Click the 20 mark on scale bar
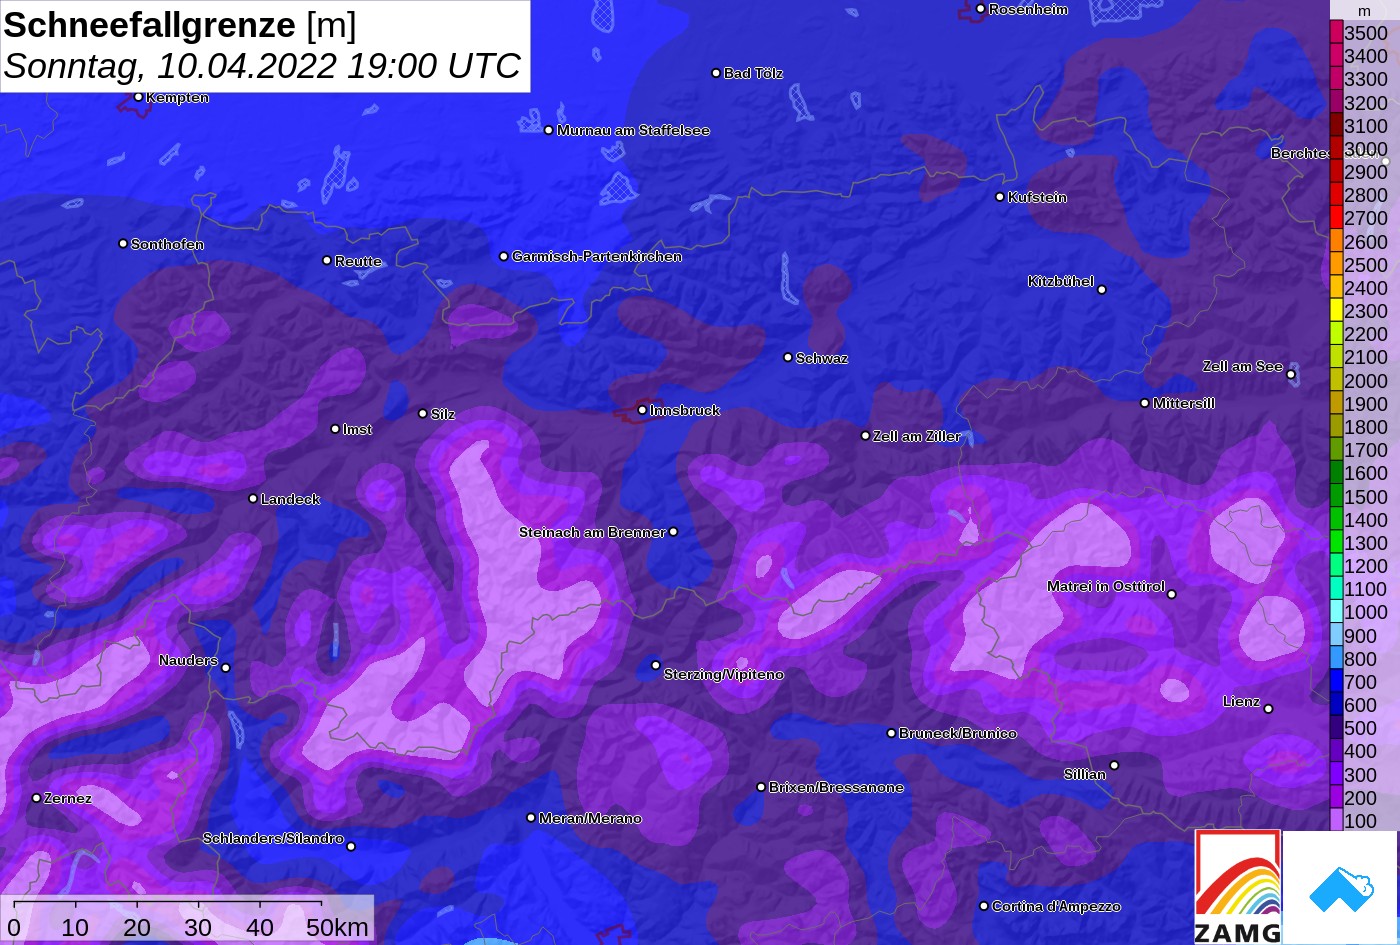 137,928
